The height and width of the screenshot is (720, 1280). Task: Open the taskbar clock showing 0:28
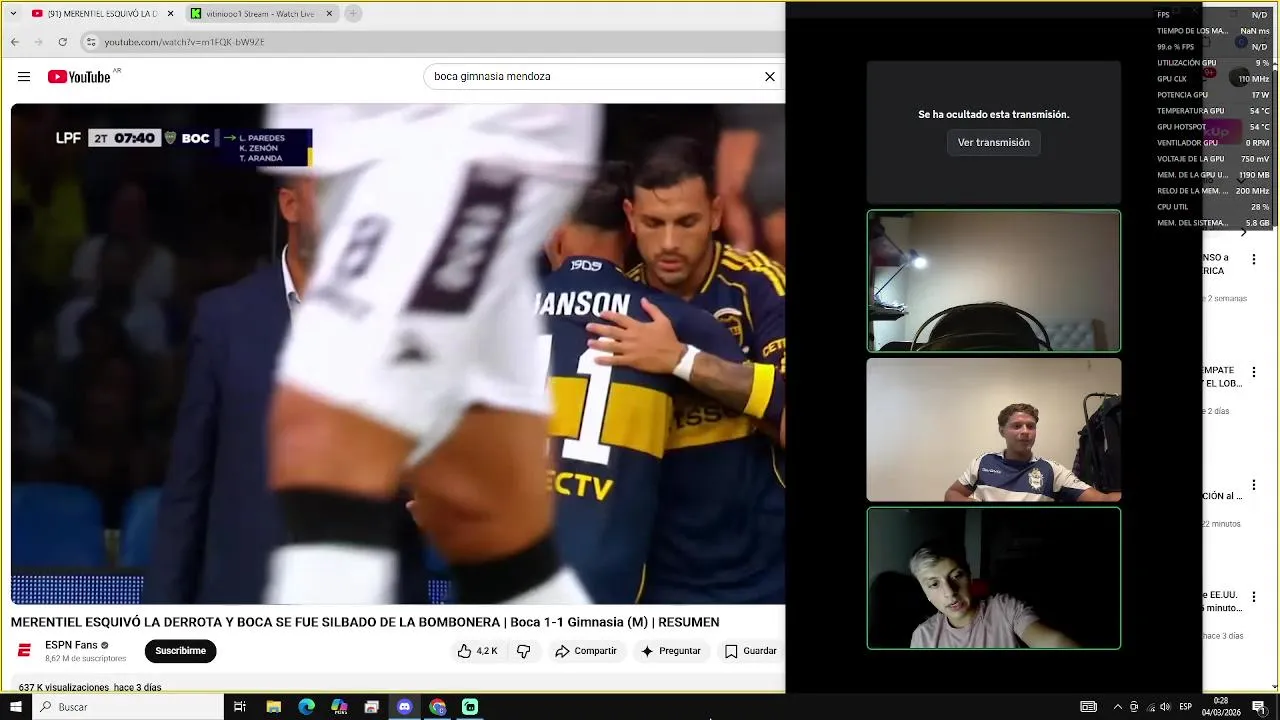(1221, 707)
